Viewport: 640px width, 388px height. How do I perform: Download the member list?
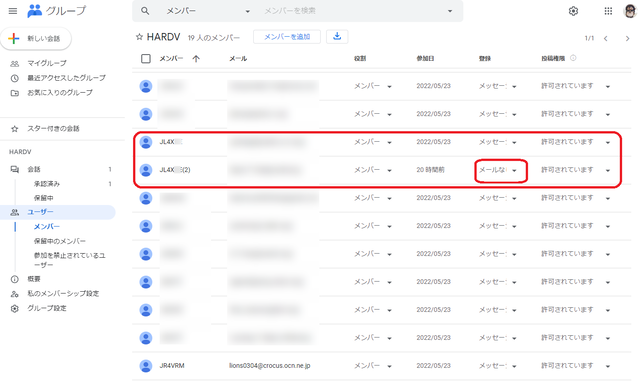tap(337, 37)
